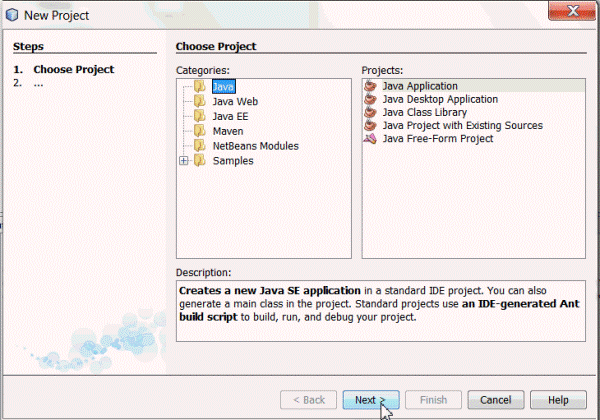
Task: Choose Java Class Library project type
Action: click(425, 112)
